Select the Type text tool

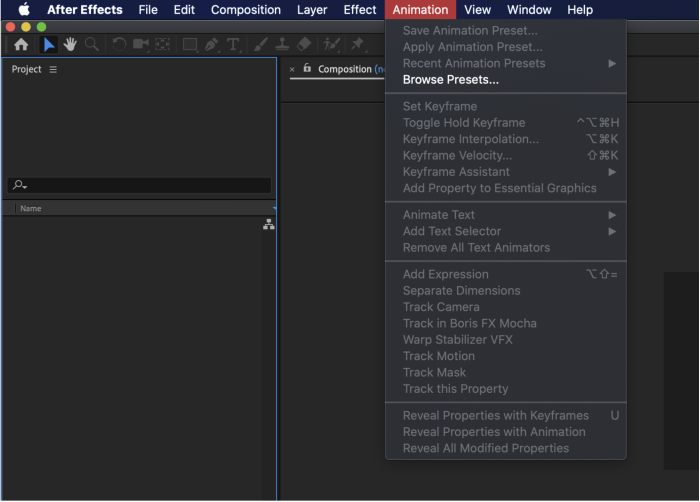(x=233, y=44)
